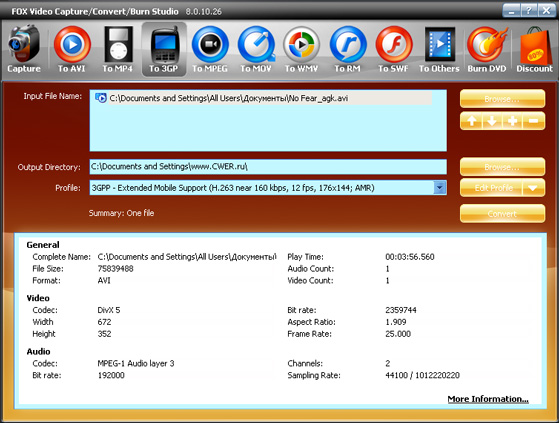Image resolution: width=559 pixels, height=423 pixels.
Task: Click the Play Time value 00:03:56.560
Action: [410, 257]
